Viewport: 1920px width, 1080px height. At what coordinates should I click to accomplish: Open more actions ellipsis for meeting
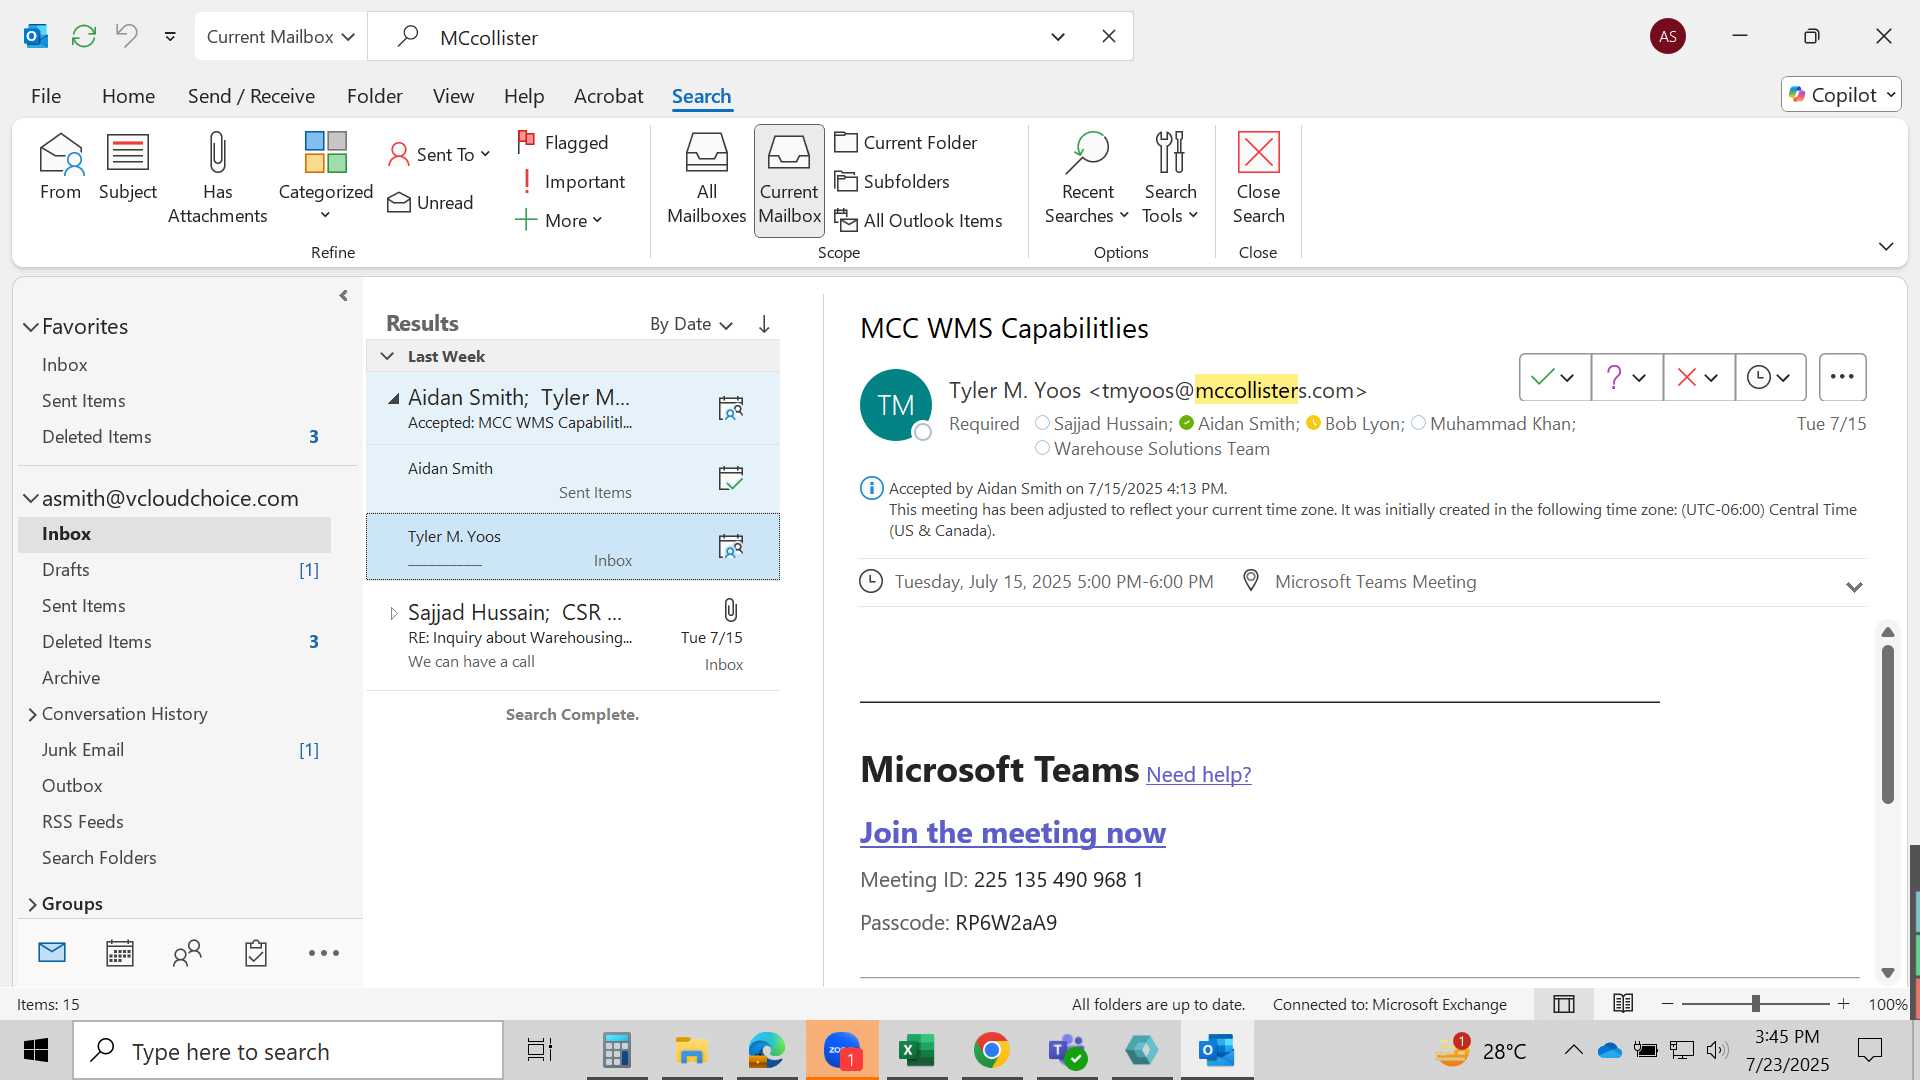1842,377
